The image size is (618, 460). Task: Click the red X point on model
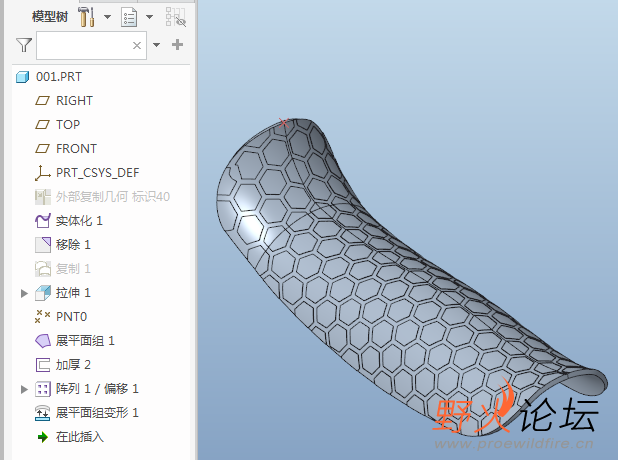[284, 123]
